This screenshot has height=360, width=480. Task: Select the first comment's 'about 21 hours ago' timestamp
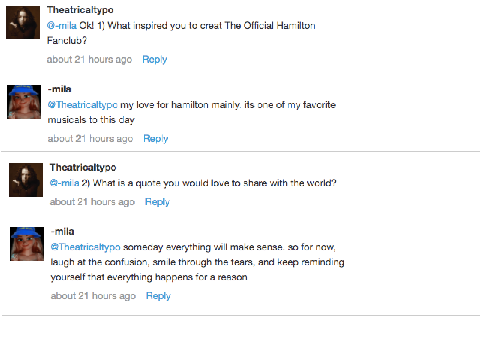(90, 60)
